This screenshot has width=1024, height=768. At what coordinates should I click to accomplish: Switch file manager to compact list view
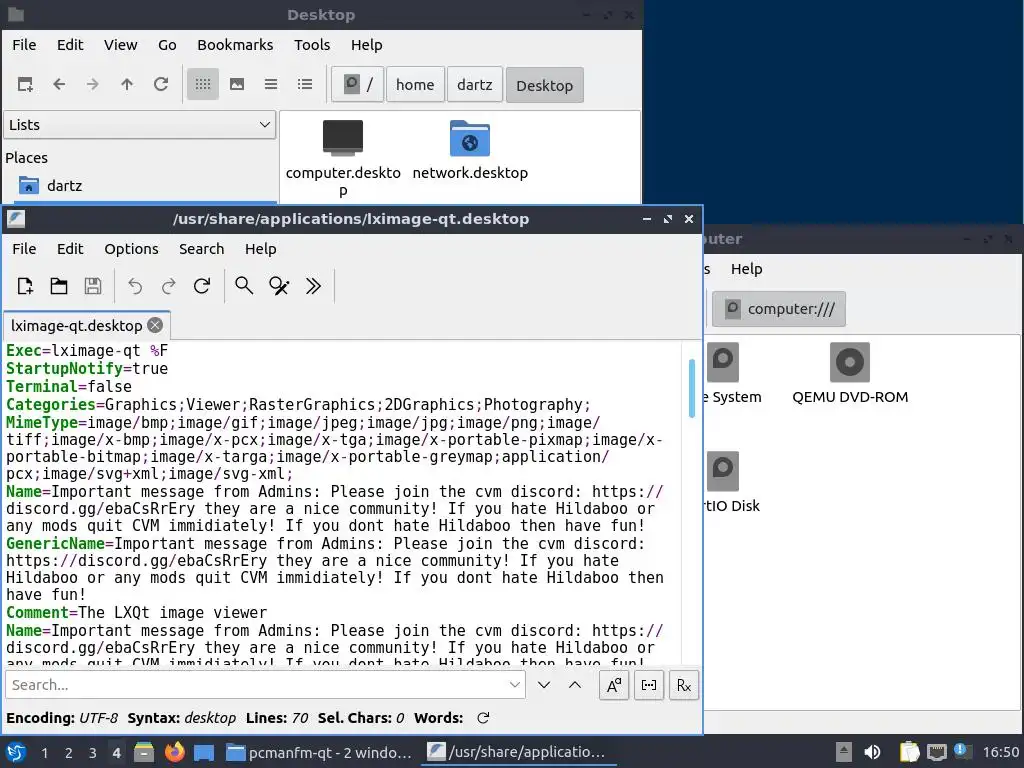tap(271, 84)
